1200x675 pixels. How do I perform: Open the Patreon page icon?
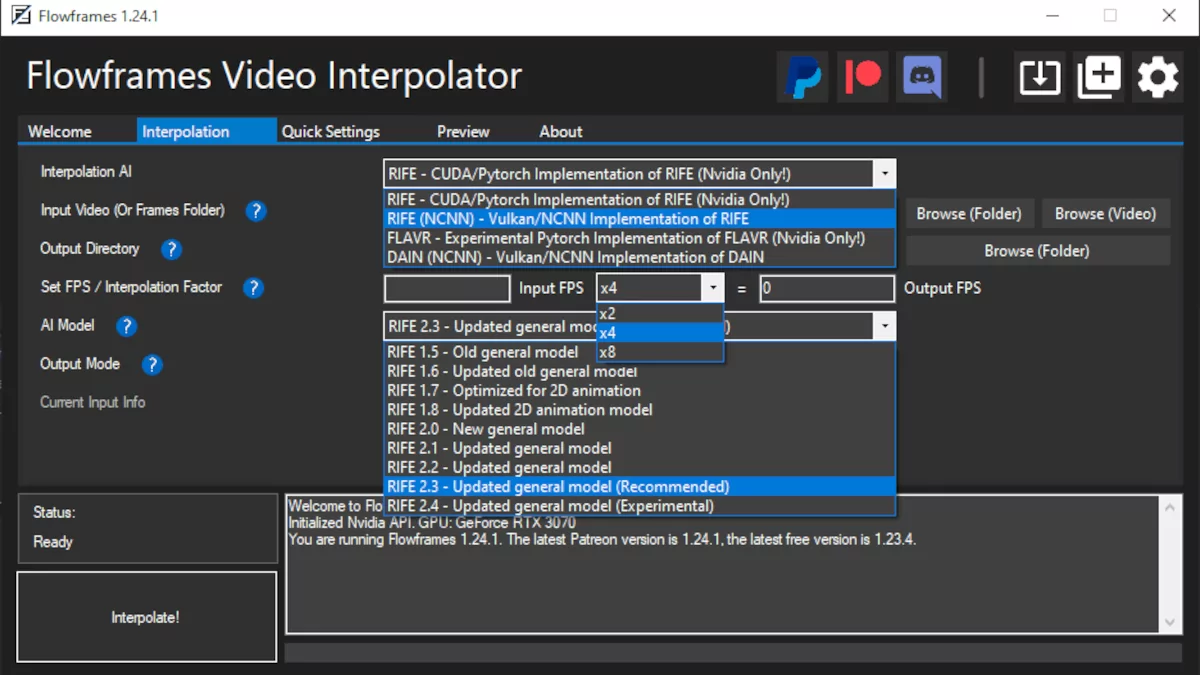pos(862,77)
